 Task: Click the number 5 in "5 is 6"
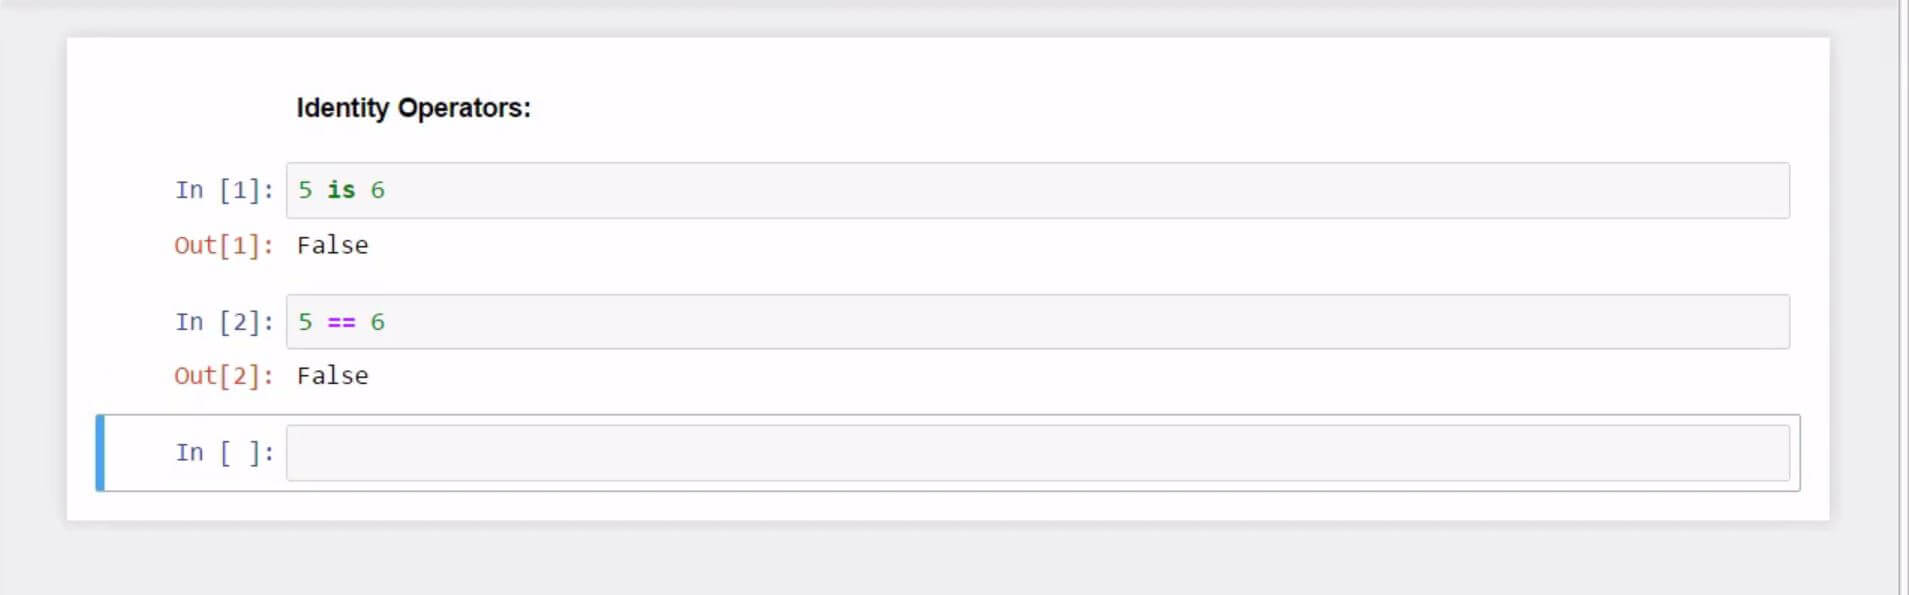[305, 190]
